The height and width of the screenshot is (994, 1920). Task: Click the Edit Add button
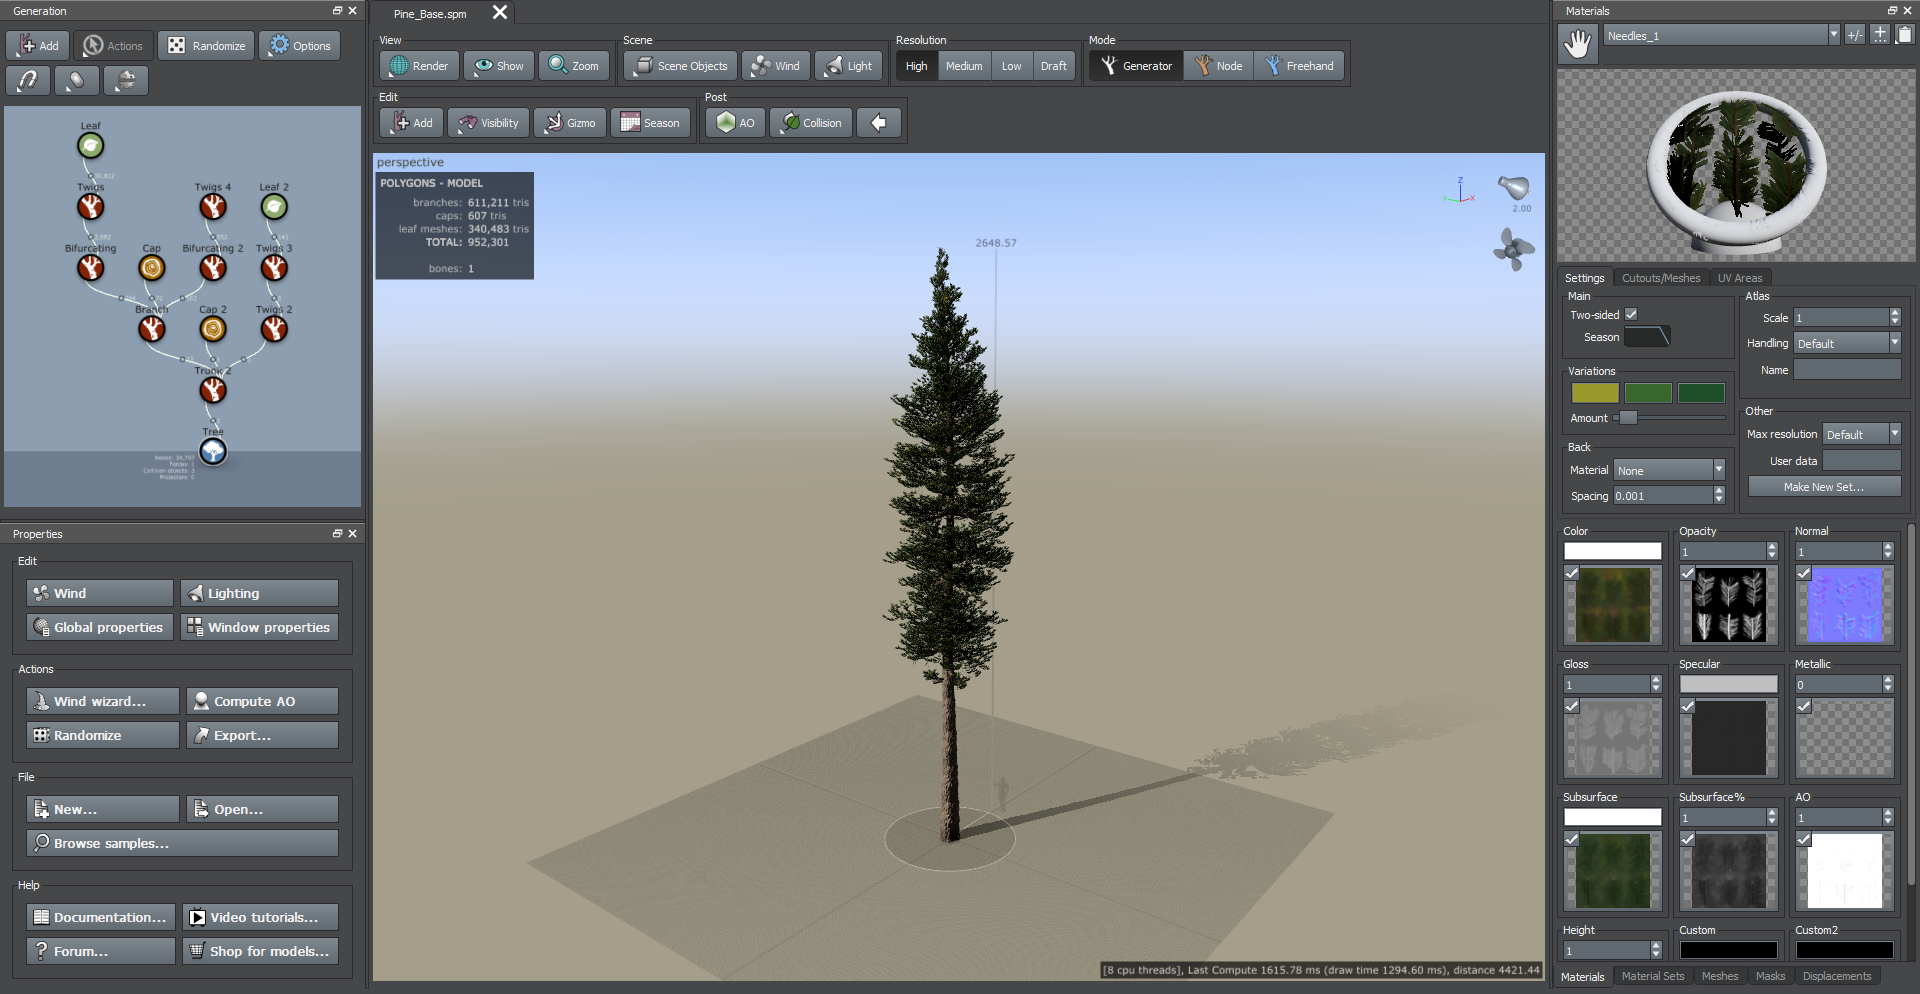click(411, 123)
